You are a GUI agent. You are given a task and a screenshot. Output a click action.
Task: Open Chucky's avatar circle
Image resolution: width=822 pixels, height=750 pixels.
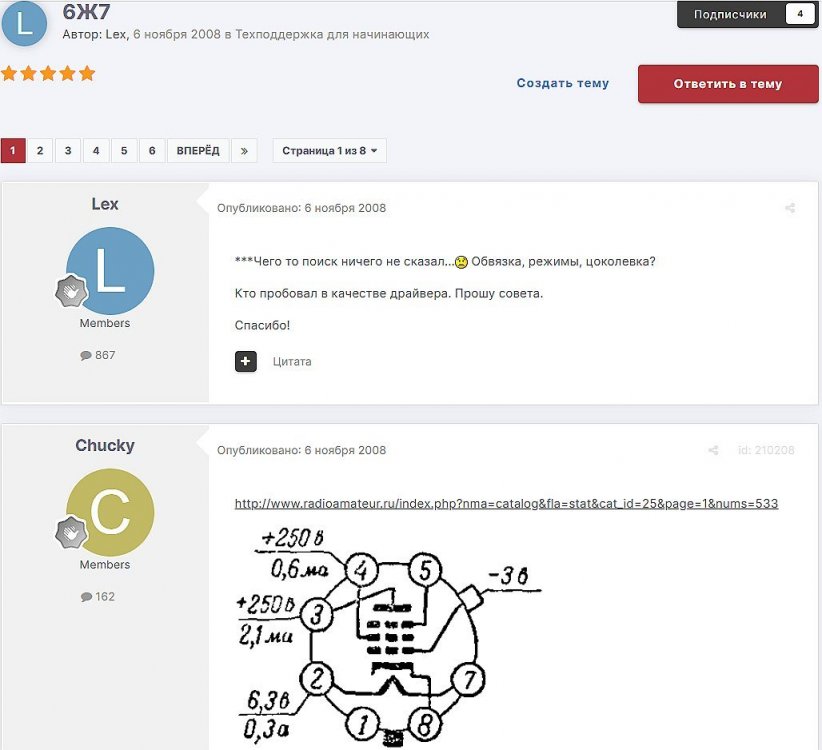tap(110, 512)
